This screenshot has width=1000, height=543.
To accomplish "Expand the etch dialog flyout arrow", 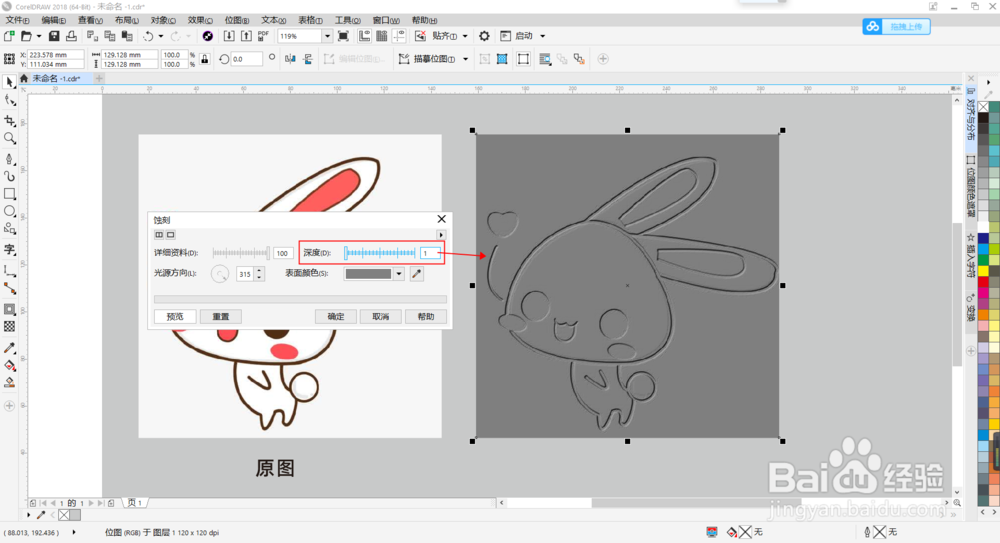I will [441, 235].
